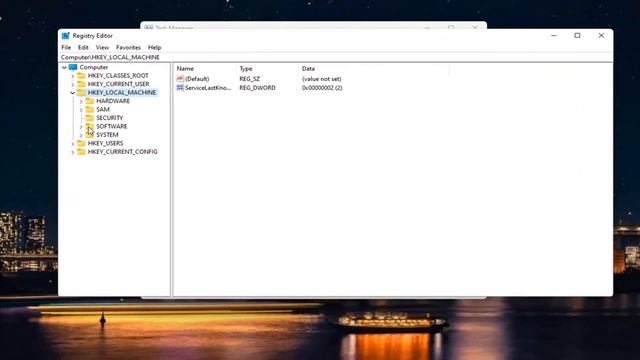This screenshot has height=360, width=640.
Task: Select the Computer tree label
Action: (x=94, y=67)
